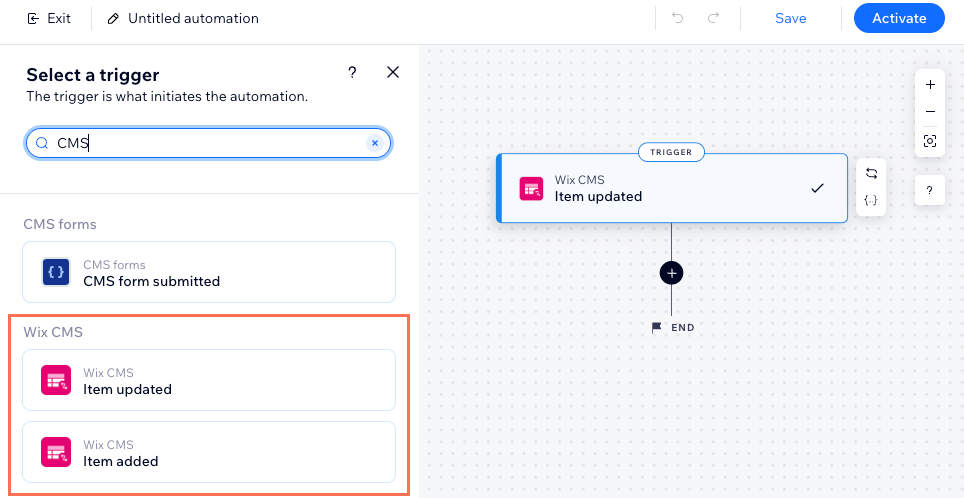Click the Wix CMS icon beside Item added
Viewport: 964px width, 498px height.
[x=56, y=452]
